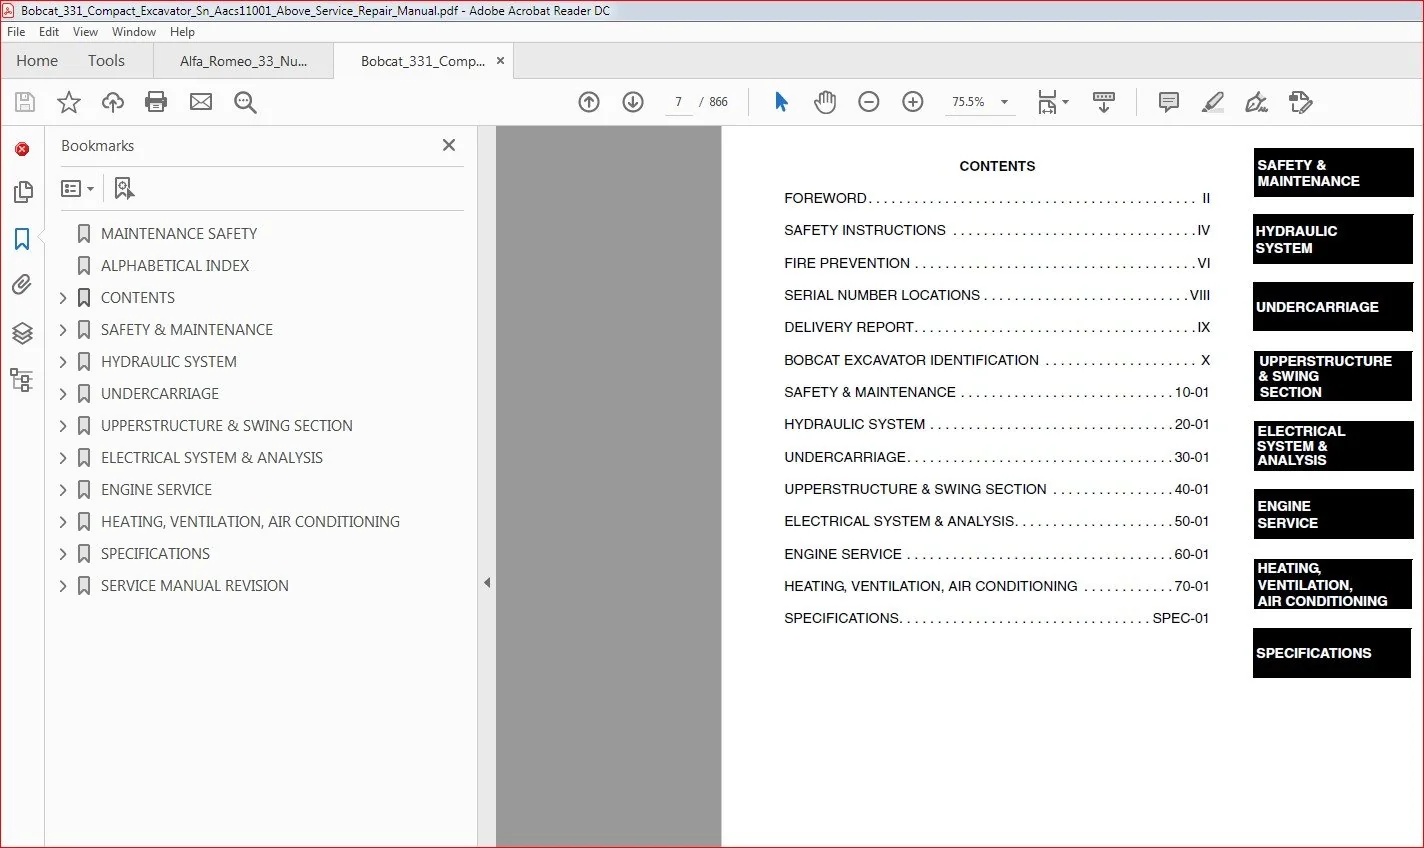Close the Bobcat_331 document tab

501,61
